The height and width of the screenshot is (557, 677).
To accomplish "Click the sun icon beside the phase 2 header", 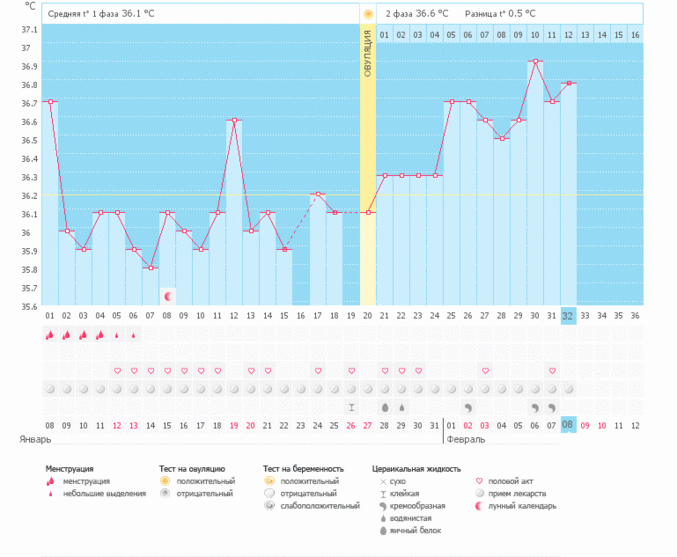I will [x=368, y=15].
